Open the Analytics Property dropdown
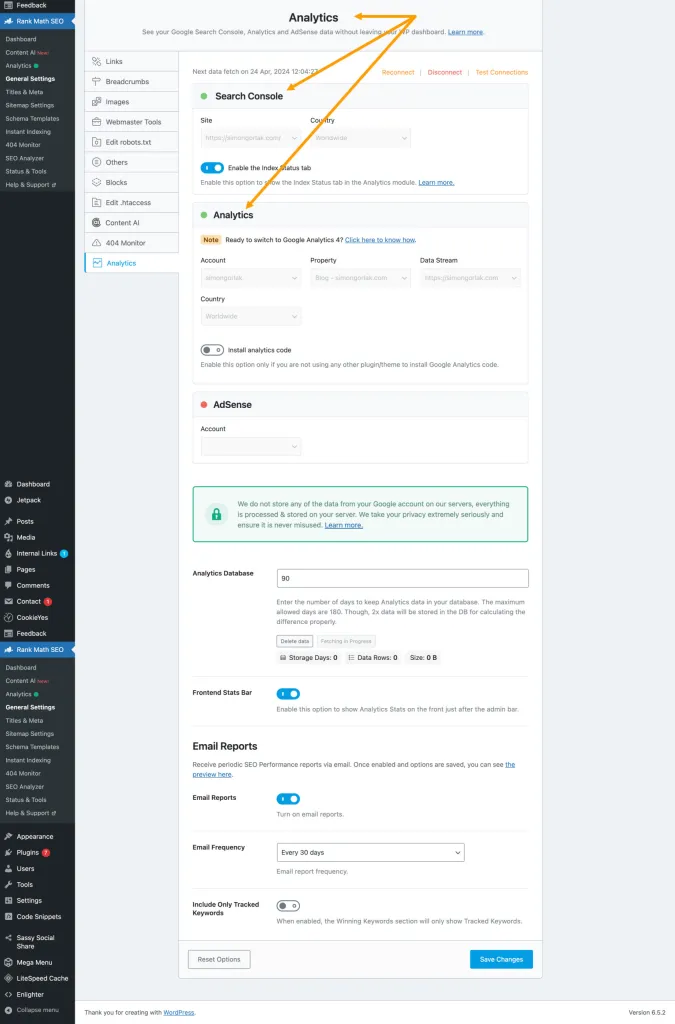Image resolution: width=675 pixels, height=1024 pixels. [360, 278]
